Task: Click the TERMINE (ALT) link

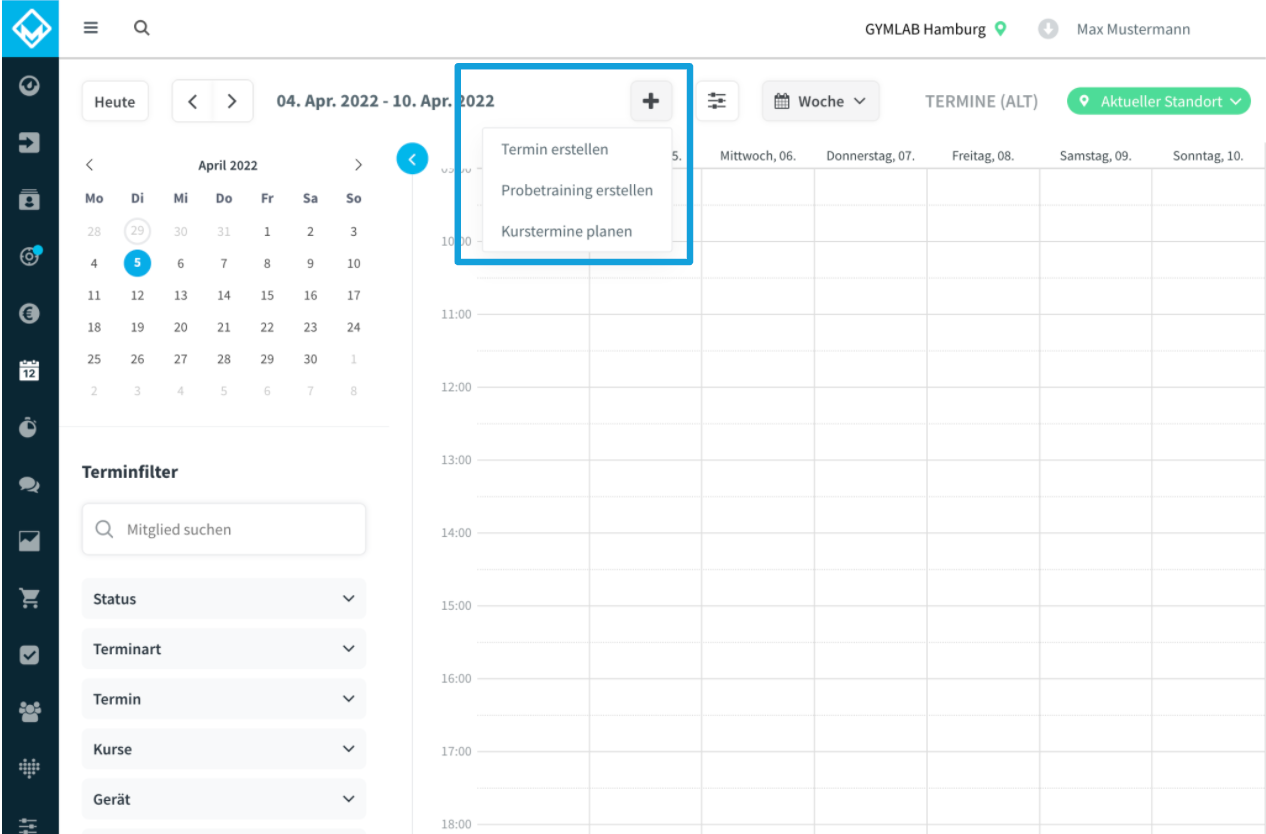Action: click(x=982, y=101)
